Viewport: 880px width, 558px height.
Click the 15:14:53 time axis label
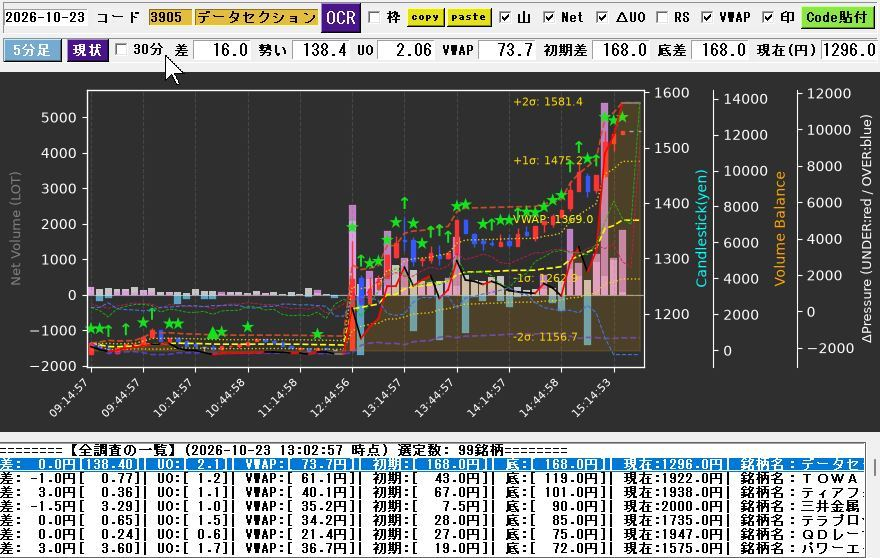click(592, 397)
